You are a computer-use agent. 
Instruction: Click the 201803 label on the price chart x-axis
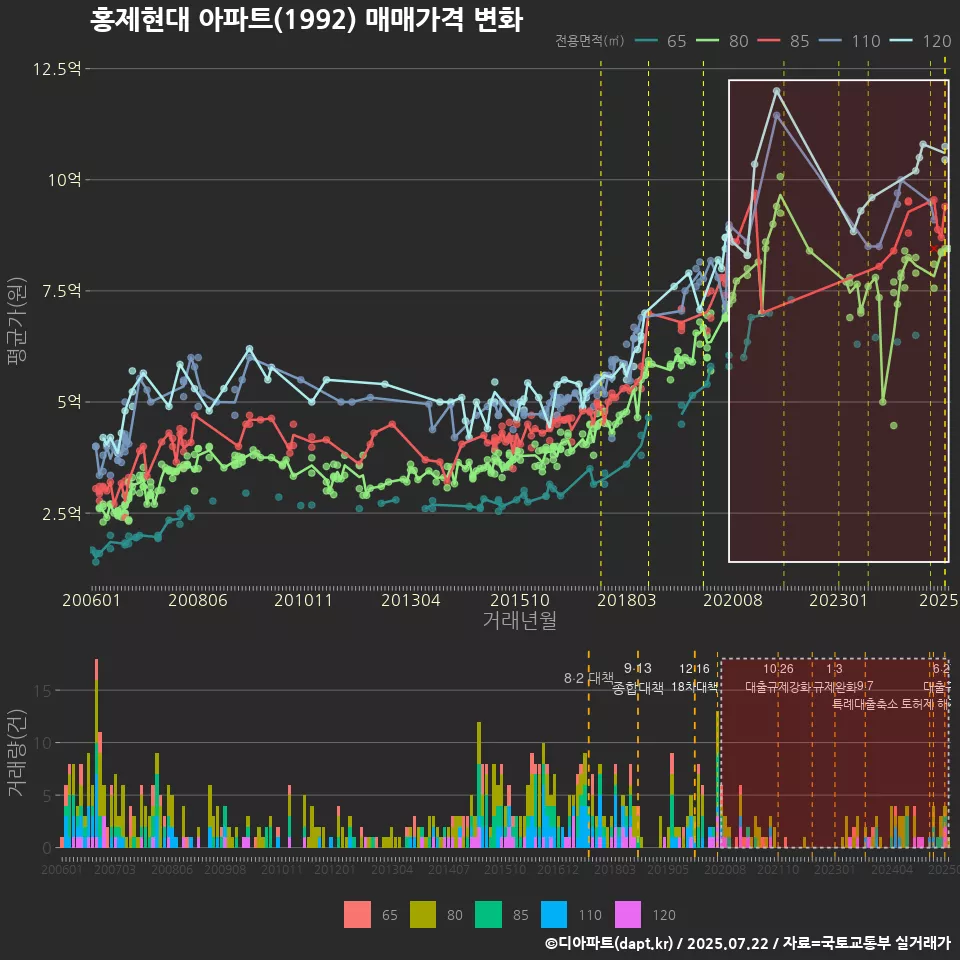click(x=626, y=600)
